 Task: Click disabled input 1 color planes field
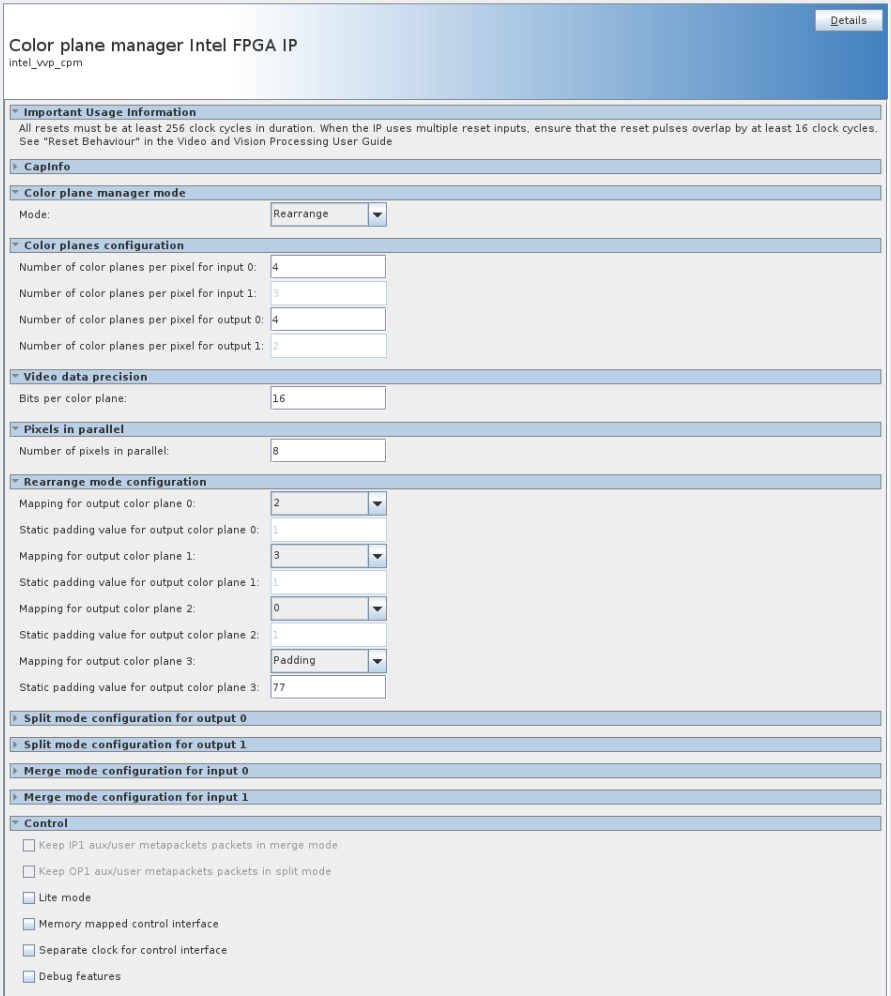pyautogui.click(x=328, y=293)
